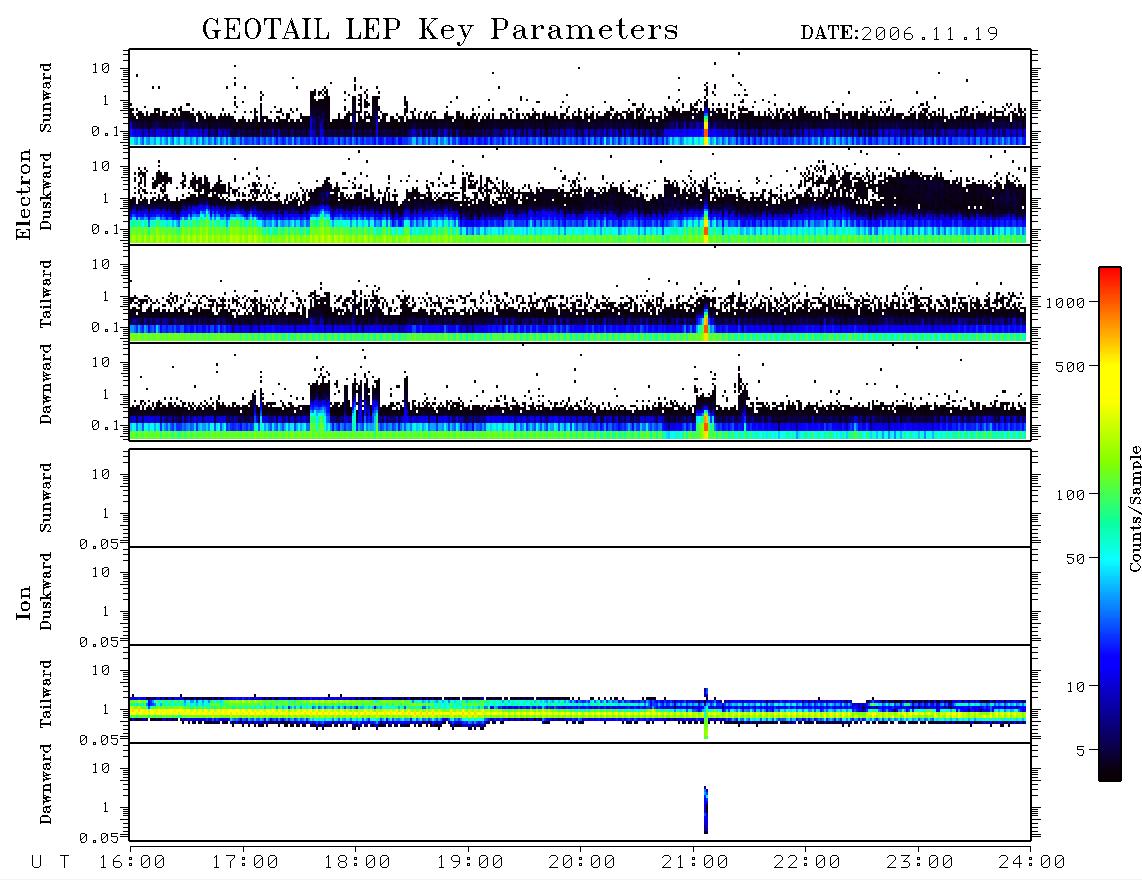Click the 50 colorbar tick value
Viewport: 1142px width, 880px height.
tap(1075, 559)
